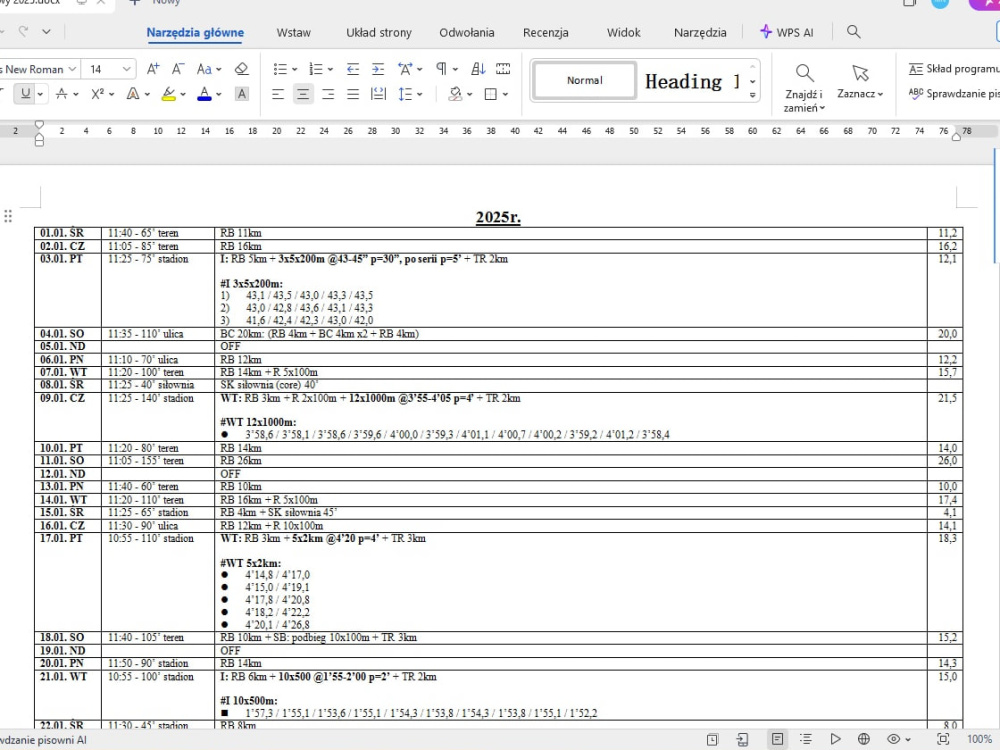Expand the change case Aa dropdown
The width and height of the screenshot is (1000, 750).
[x=219, y=69]
